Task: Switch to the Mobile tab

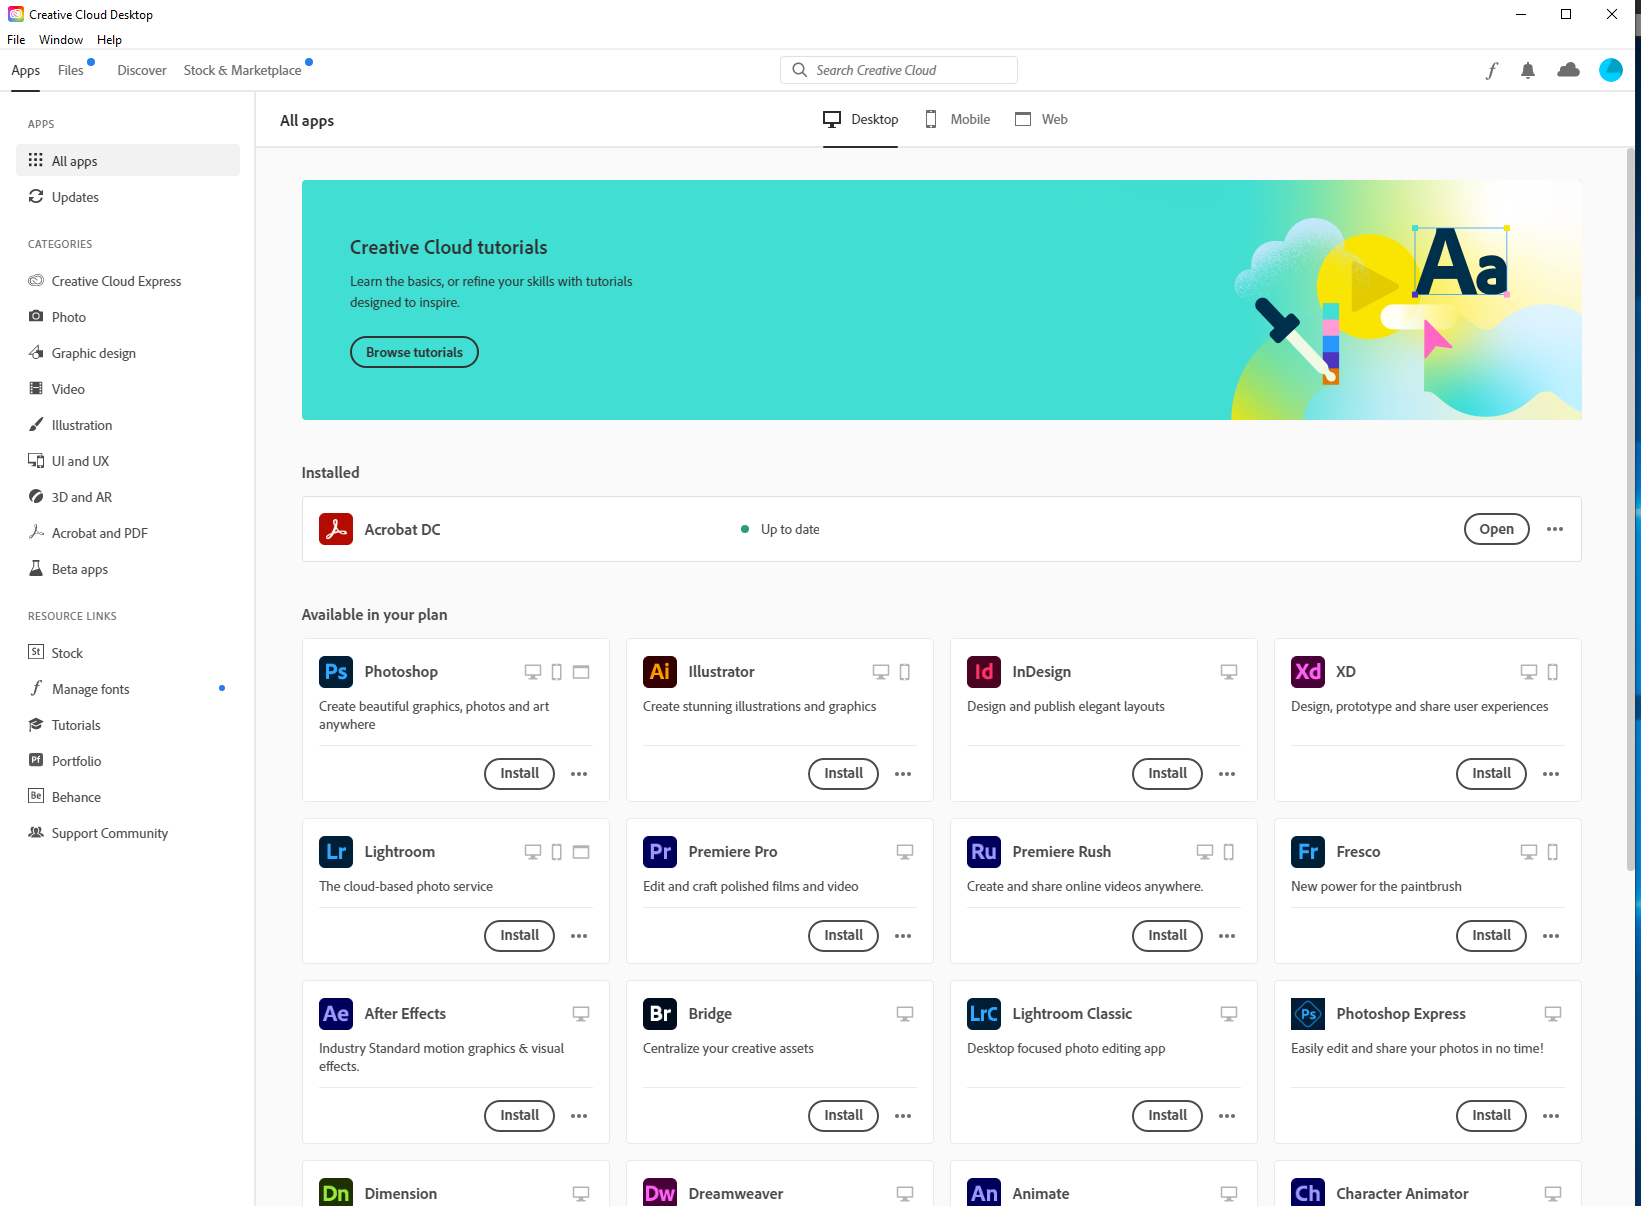Action: click(957, 119)
